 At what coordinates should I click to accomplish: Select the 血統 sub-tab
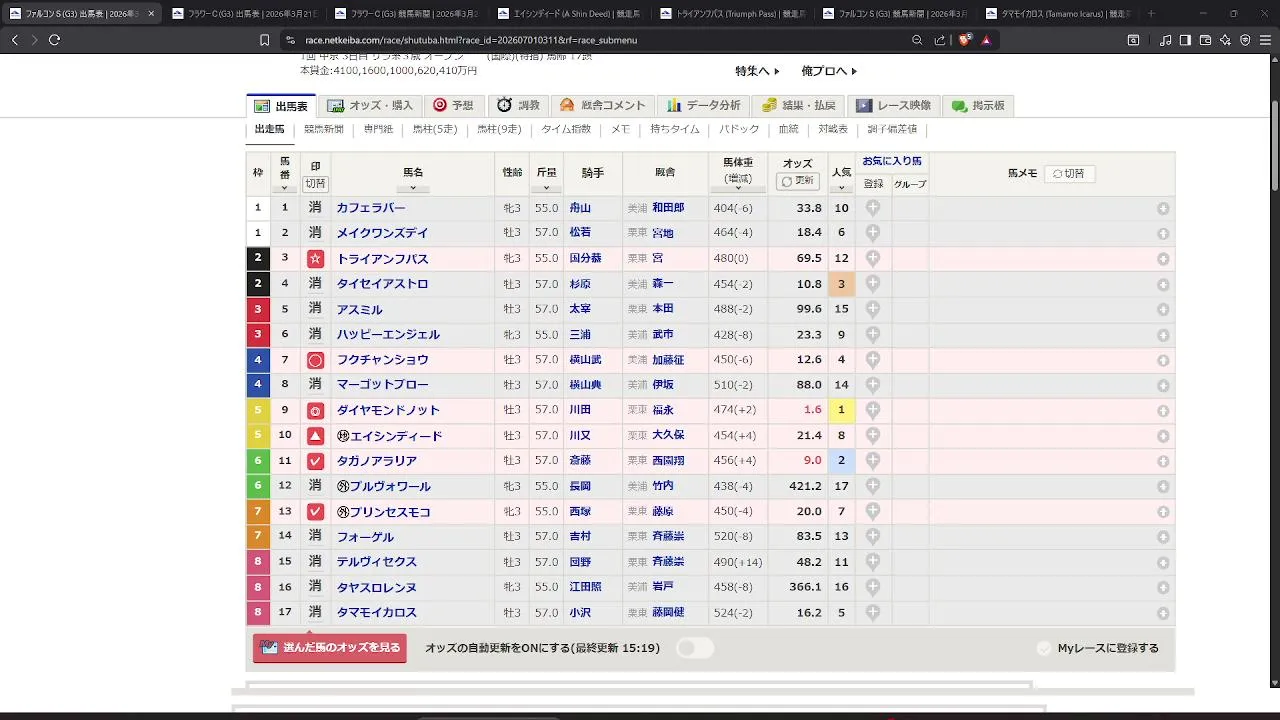789,129
